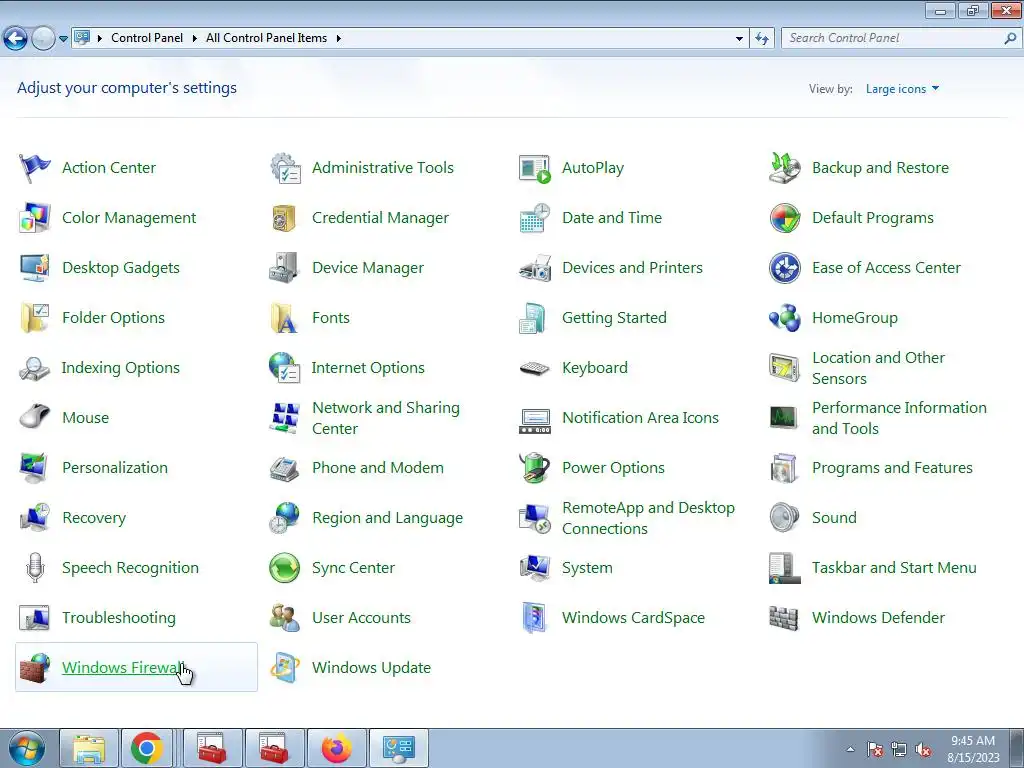The height and width of the screenshot is (768, 1024).
Task: Launch Google Chrome from the taskbar
Action: click(x=146, y=748)
